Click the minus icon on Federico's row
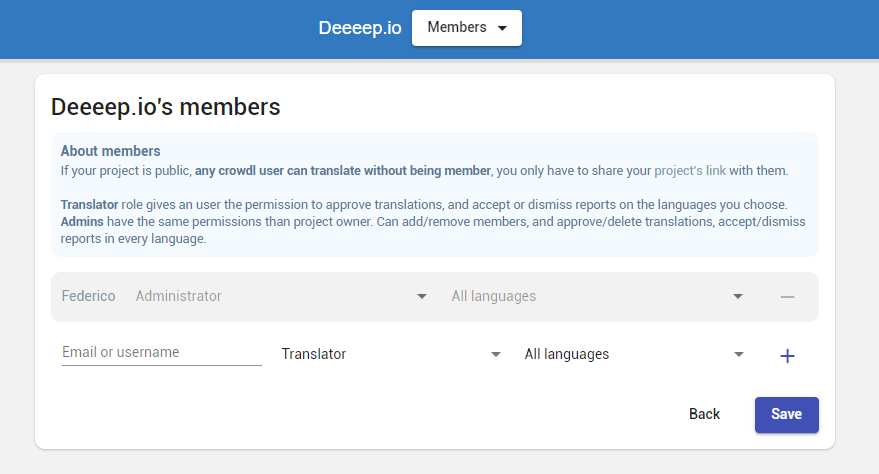Screen dimensions: 879x474 tap(787, 296)
